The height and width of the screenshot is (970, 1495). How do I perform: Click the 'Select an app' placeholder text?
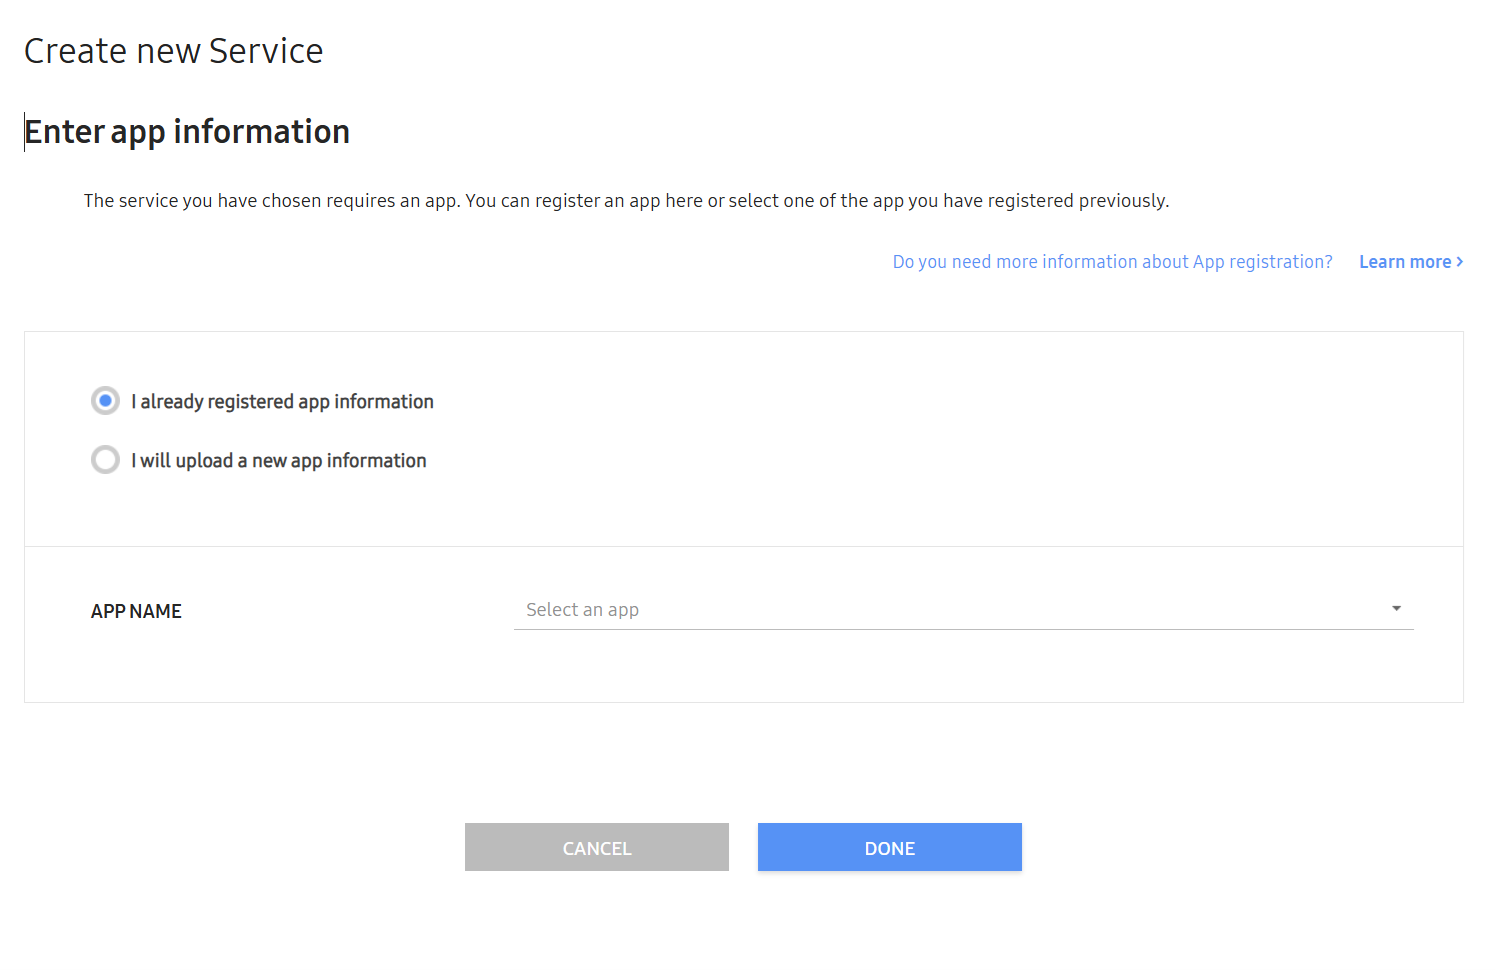point(582,610)
